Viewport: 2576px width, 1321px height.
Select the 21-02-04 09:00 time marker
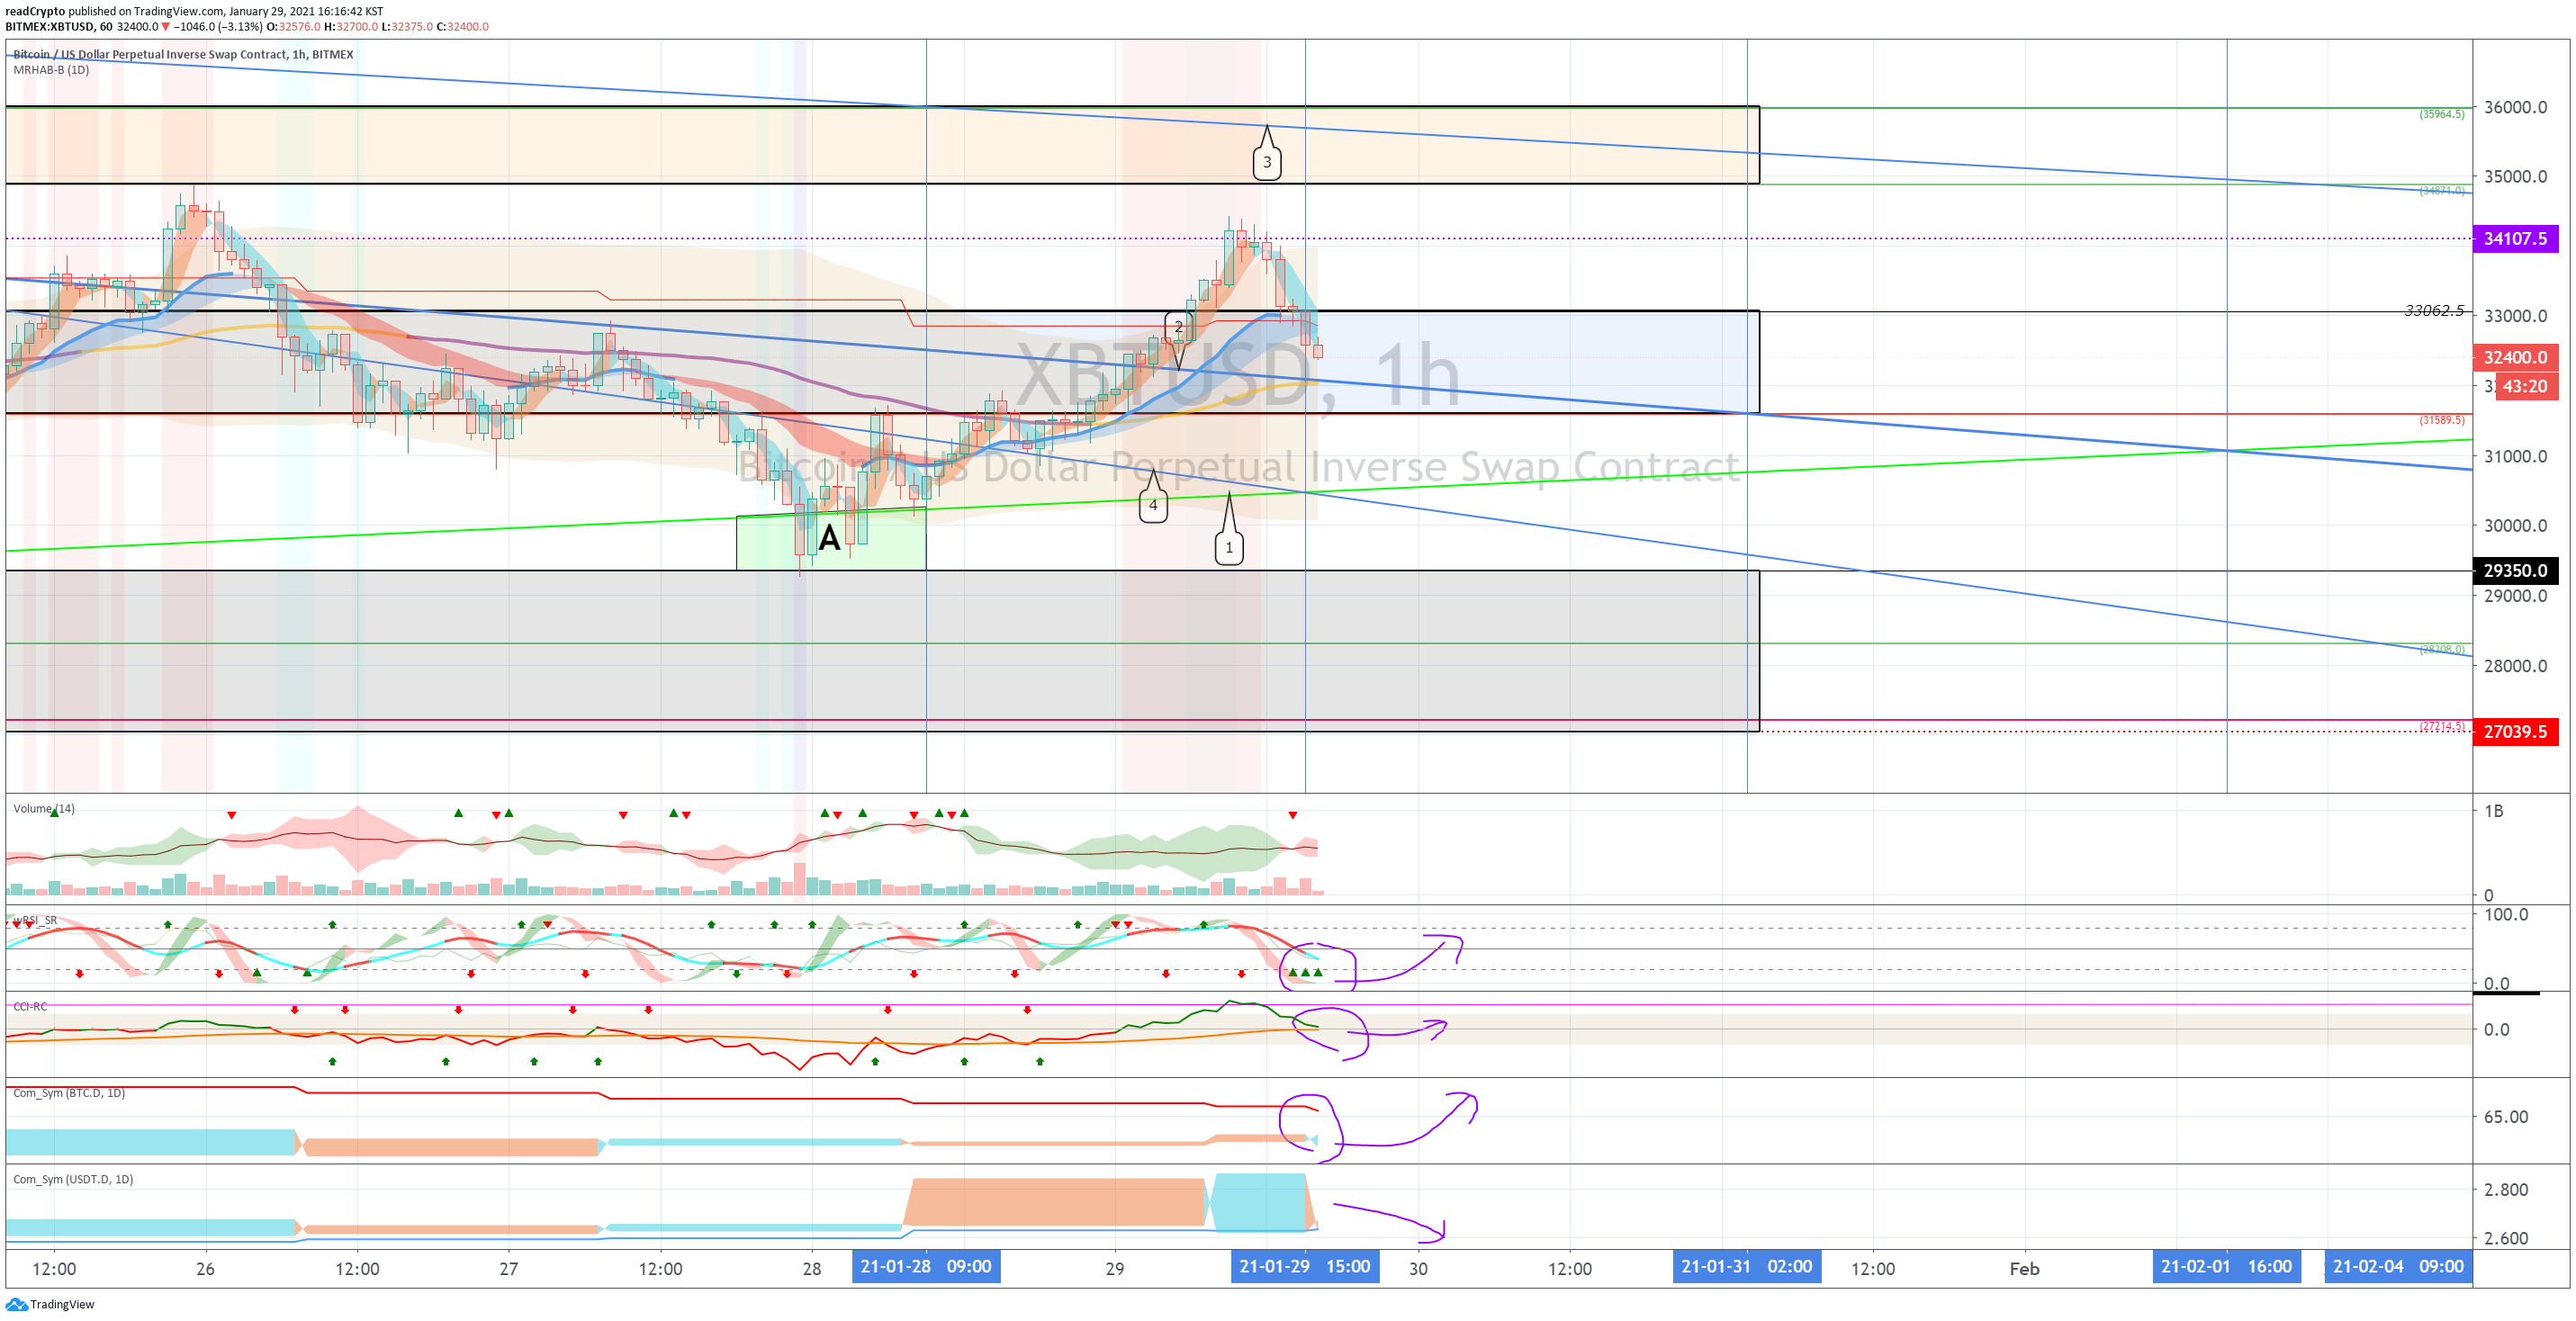click(x=2398, y=1266)
